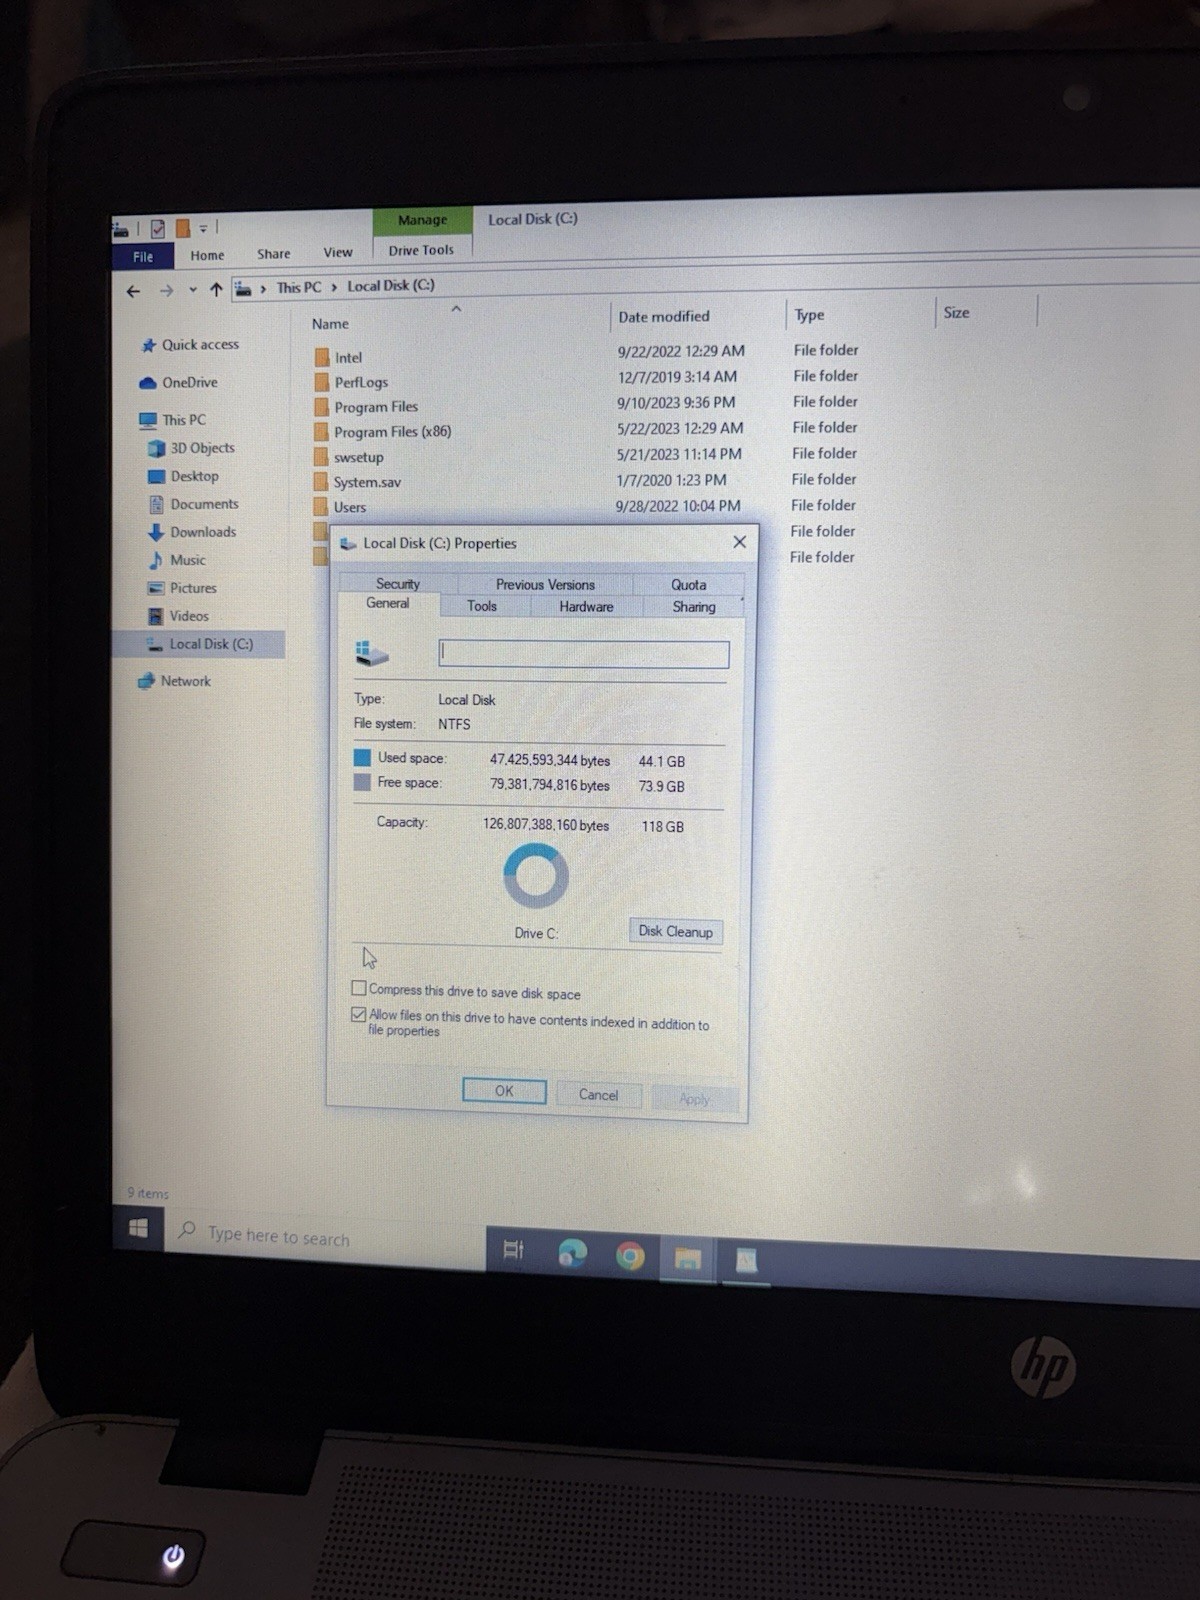The width and height of the screenshot is (1200, 1600).
Task: Click Cancel in Properties dialog
Action: (x=598, y=1095)
